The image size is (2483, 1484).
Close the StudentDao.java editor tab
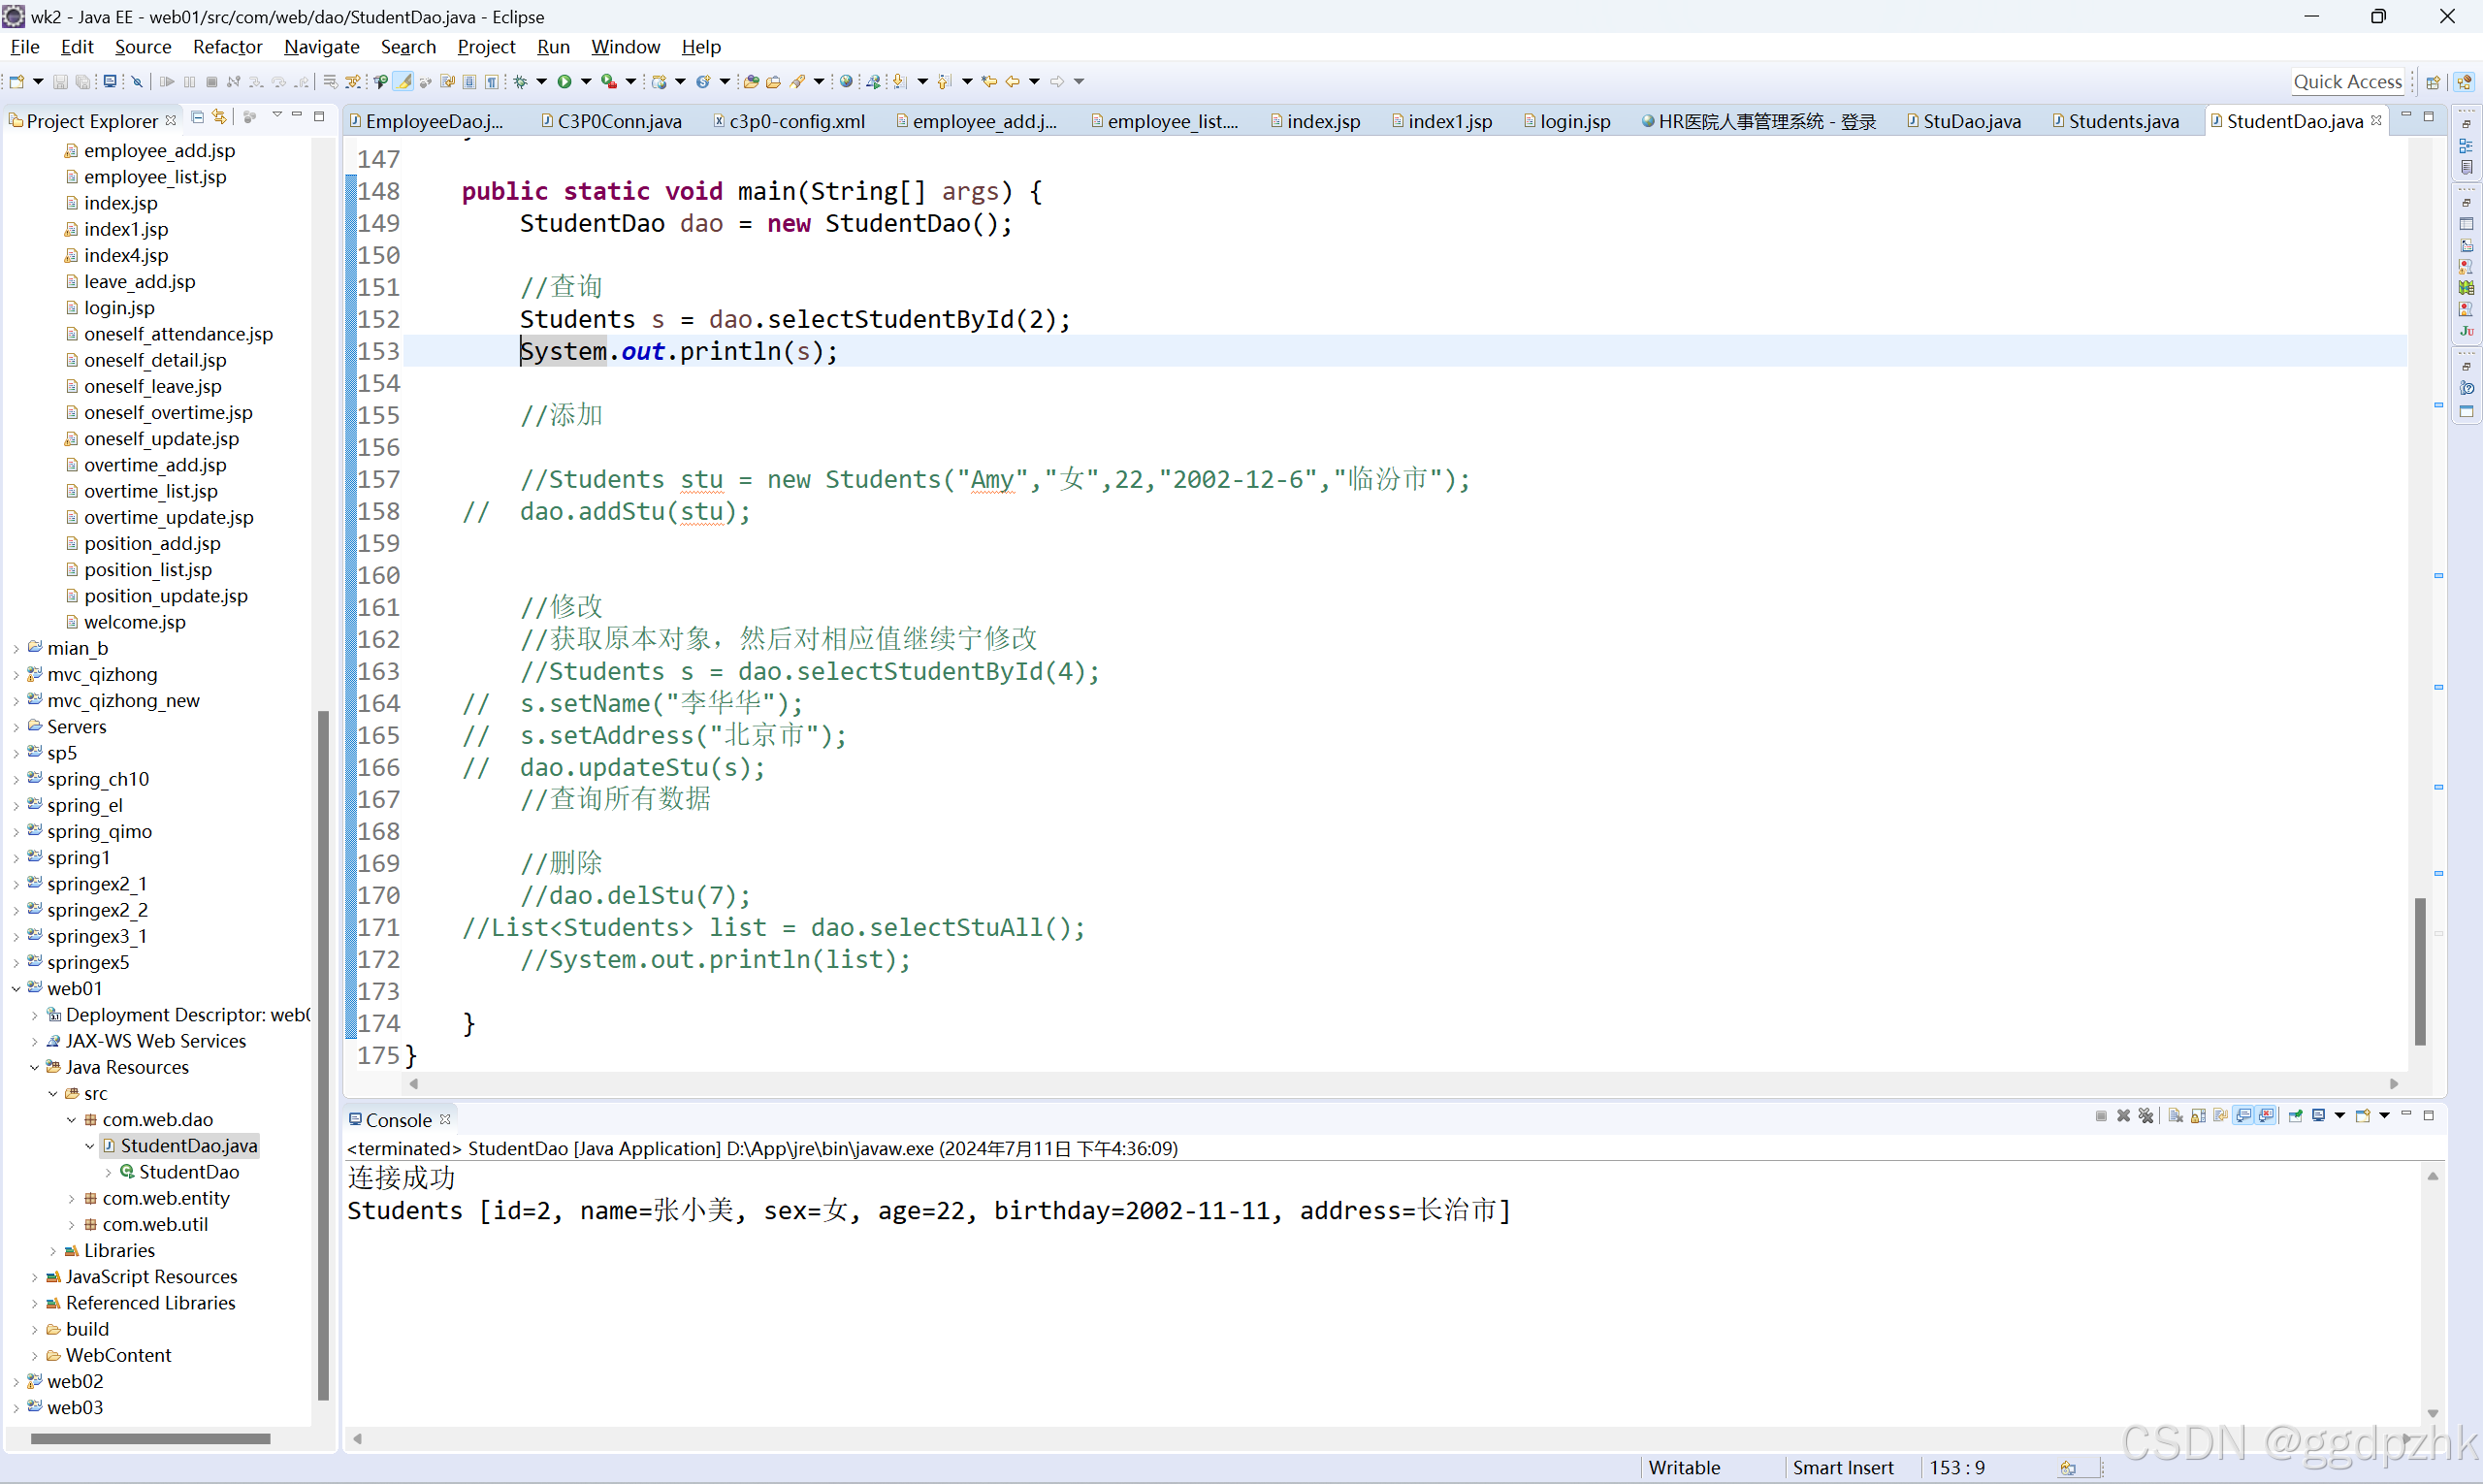pos(2376,120)
